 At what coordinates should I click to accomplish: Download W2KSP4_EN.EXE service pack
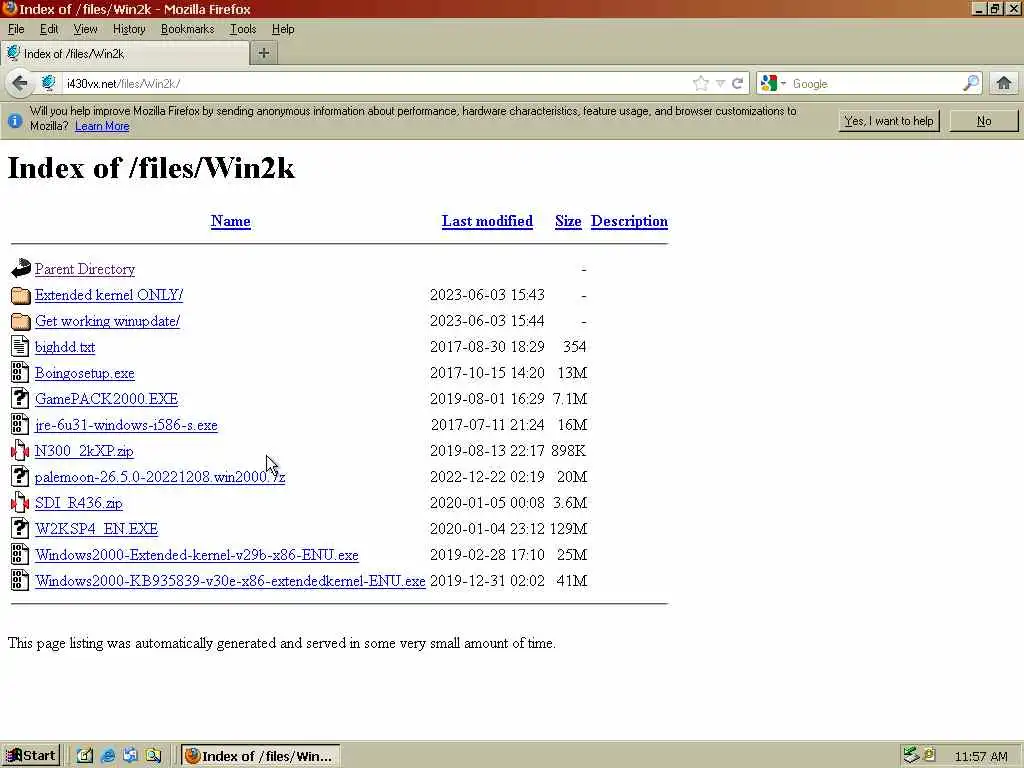tap(97, 529)
